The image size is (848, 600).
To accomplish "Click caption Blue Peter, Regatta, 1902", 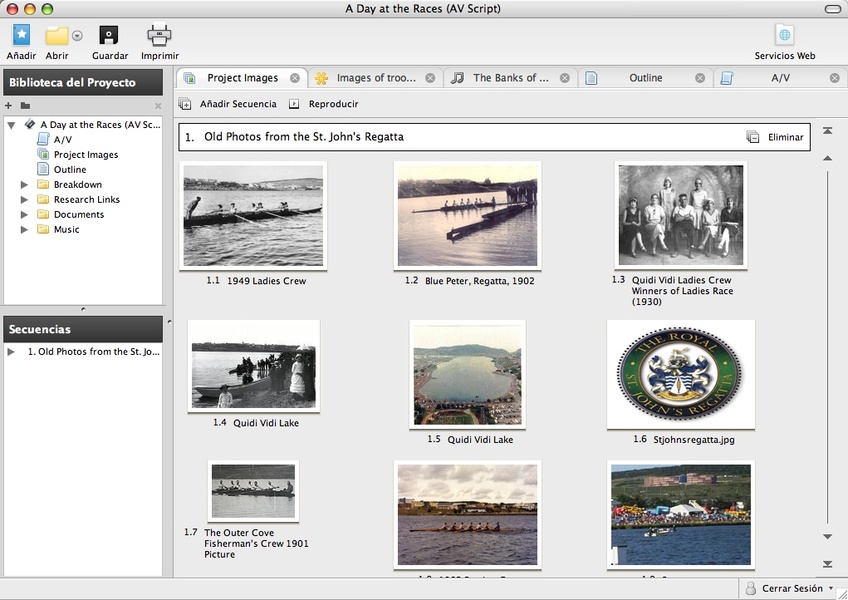I will pyautogui.click(x=480, y=281).
